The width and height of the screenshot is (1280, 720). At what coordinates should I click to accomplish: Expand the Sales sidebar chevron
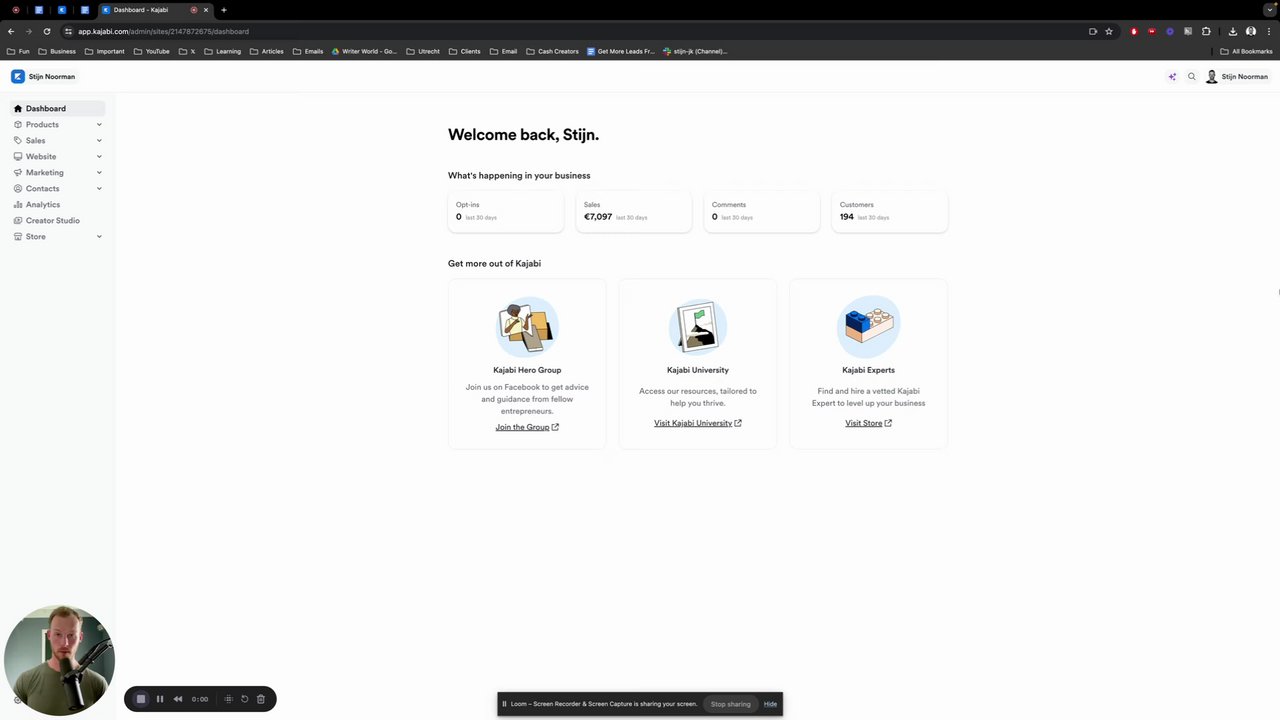99,140
